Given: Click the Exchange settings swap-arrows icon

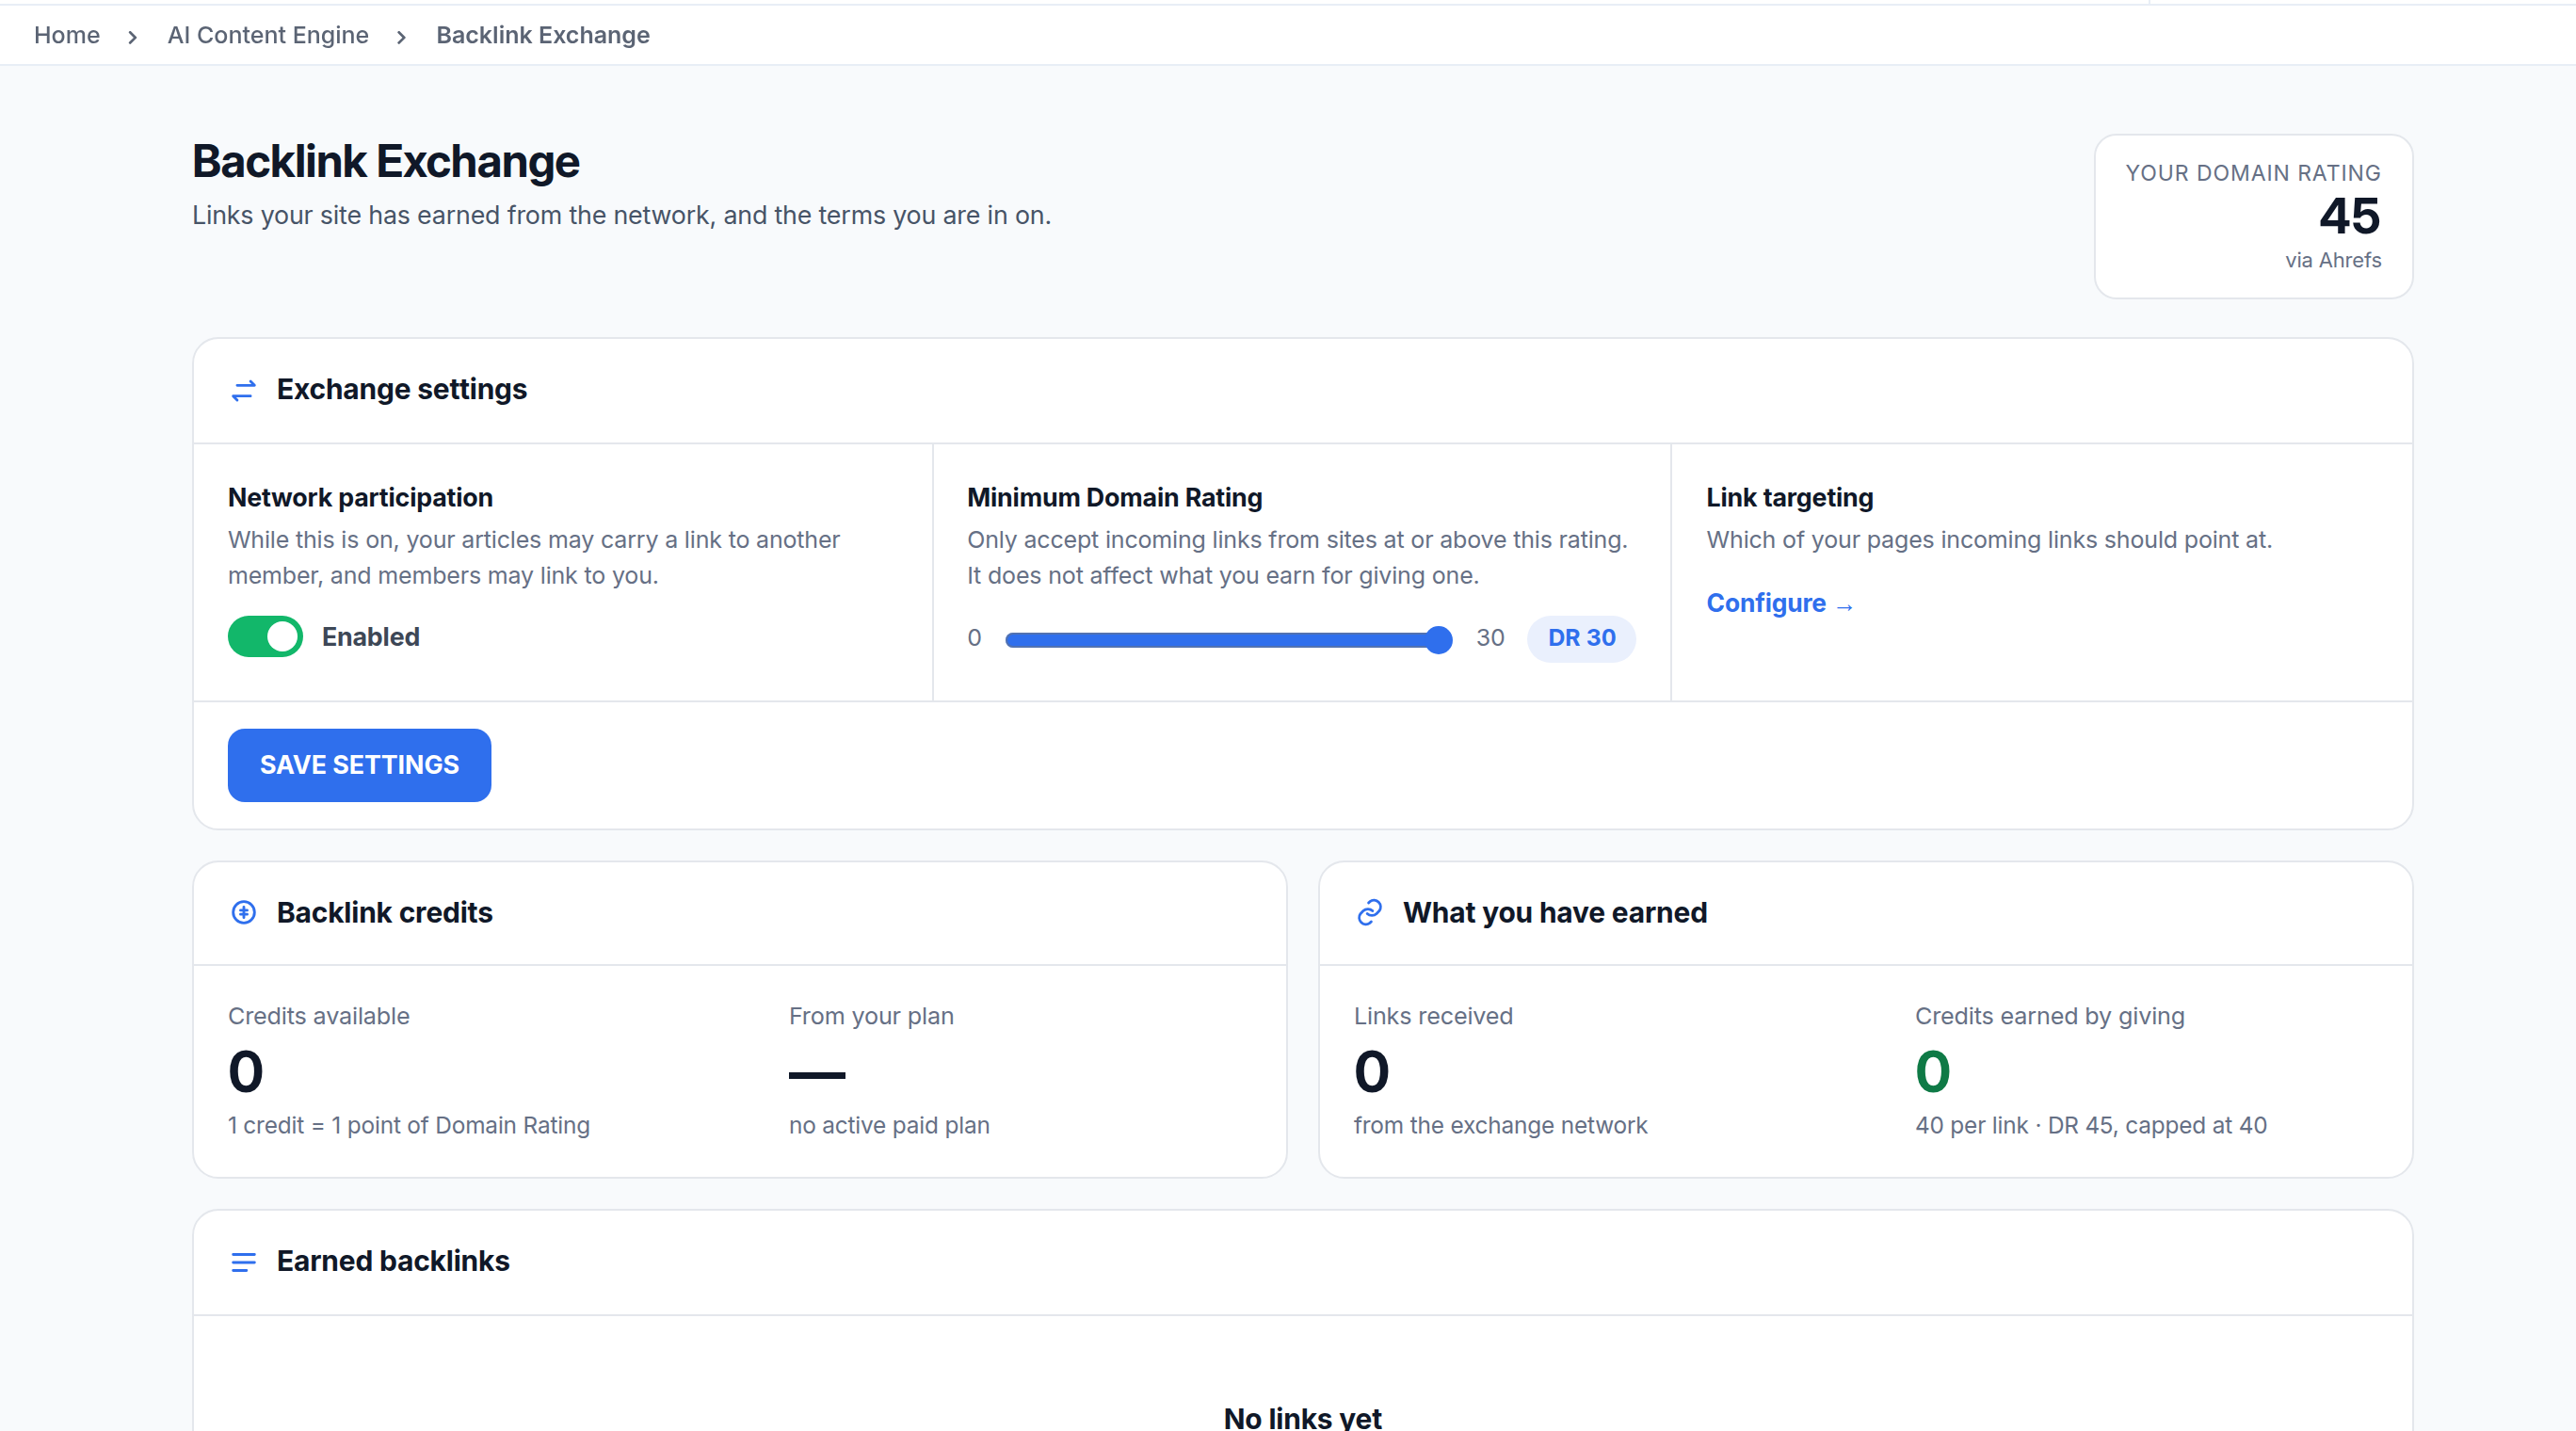Looking at the screenshot, I should coord(243,390).
